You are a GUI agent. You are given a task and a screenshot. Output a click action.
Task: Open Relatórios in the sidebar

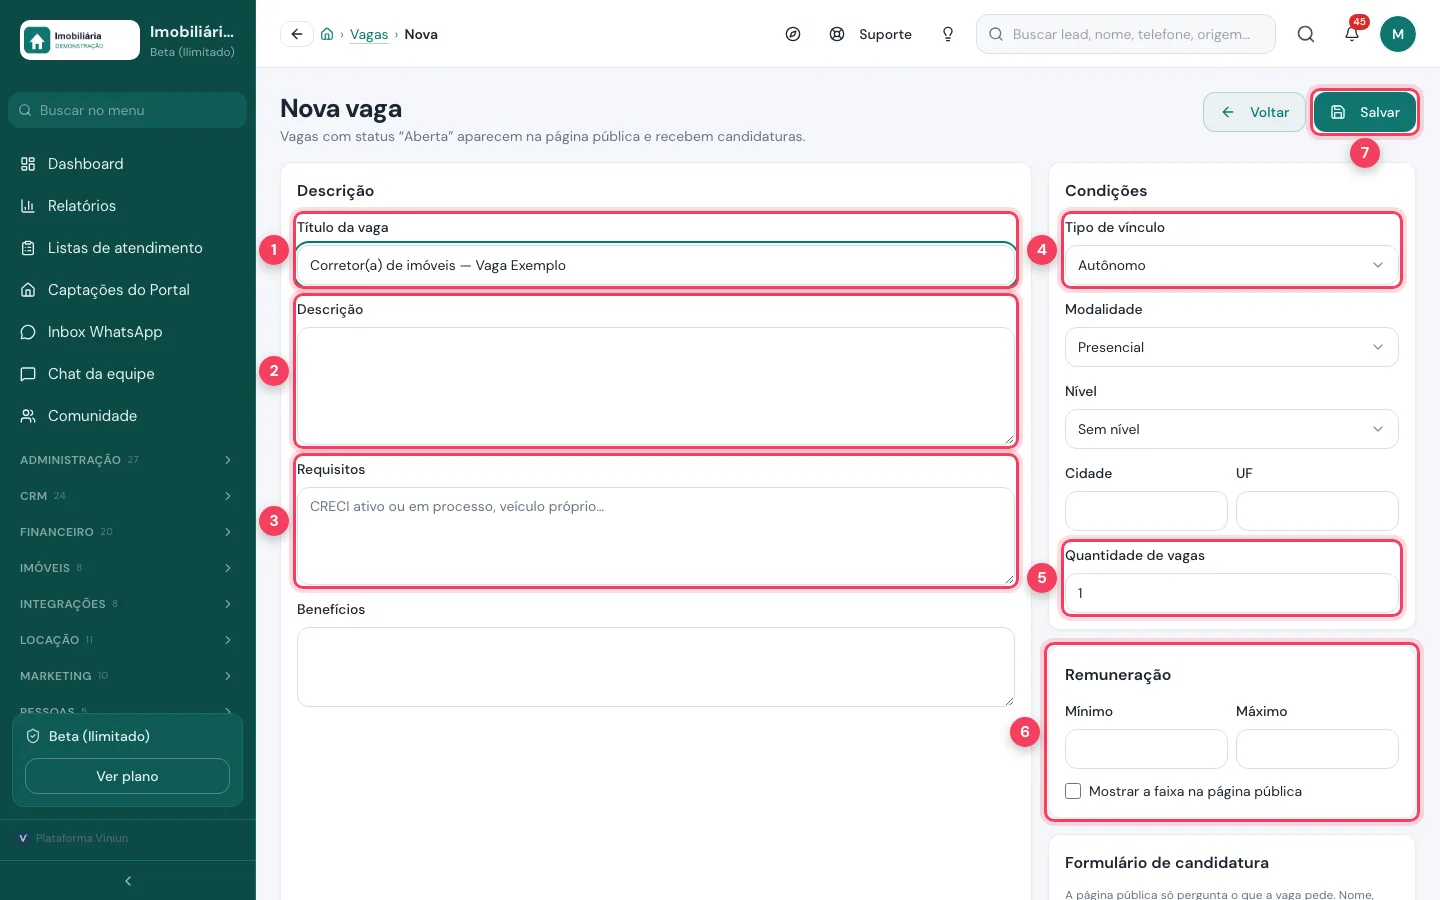click(x=127, y=206)
